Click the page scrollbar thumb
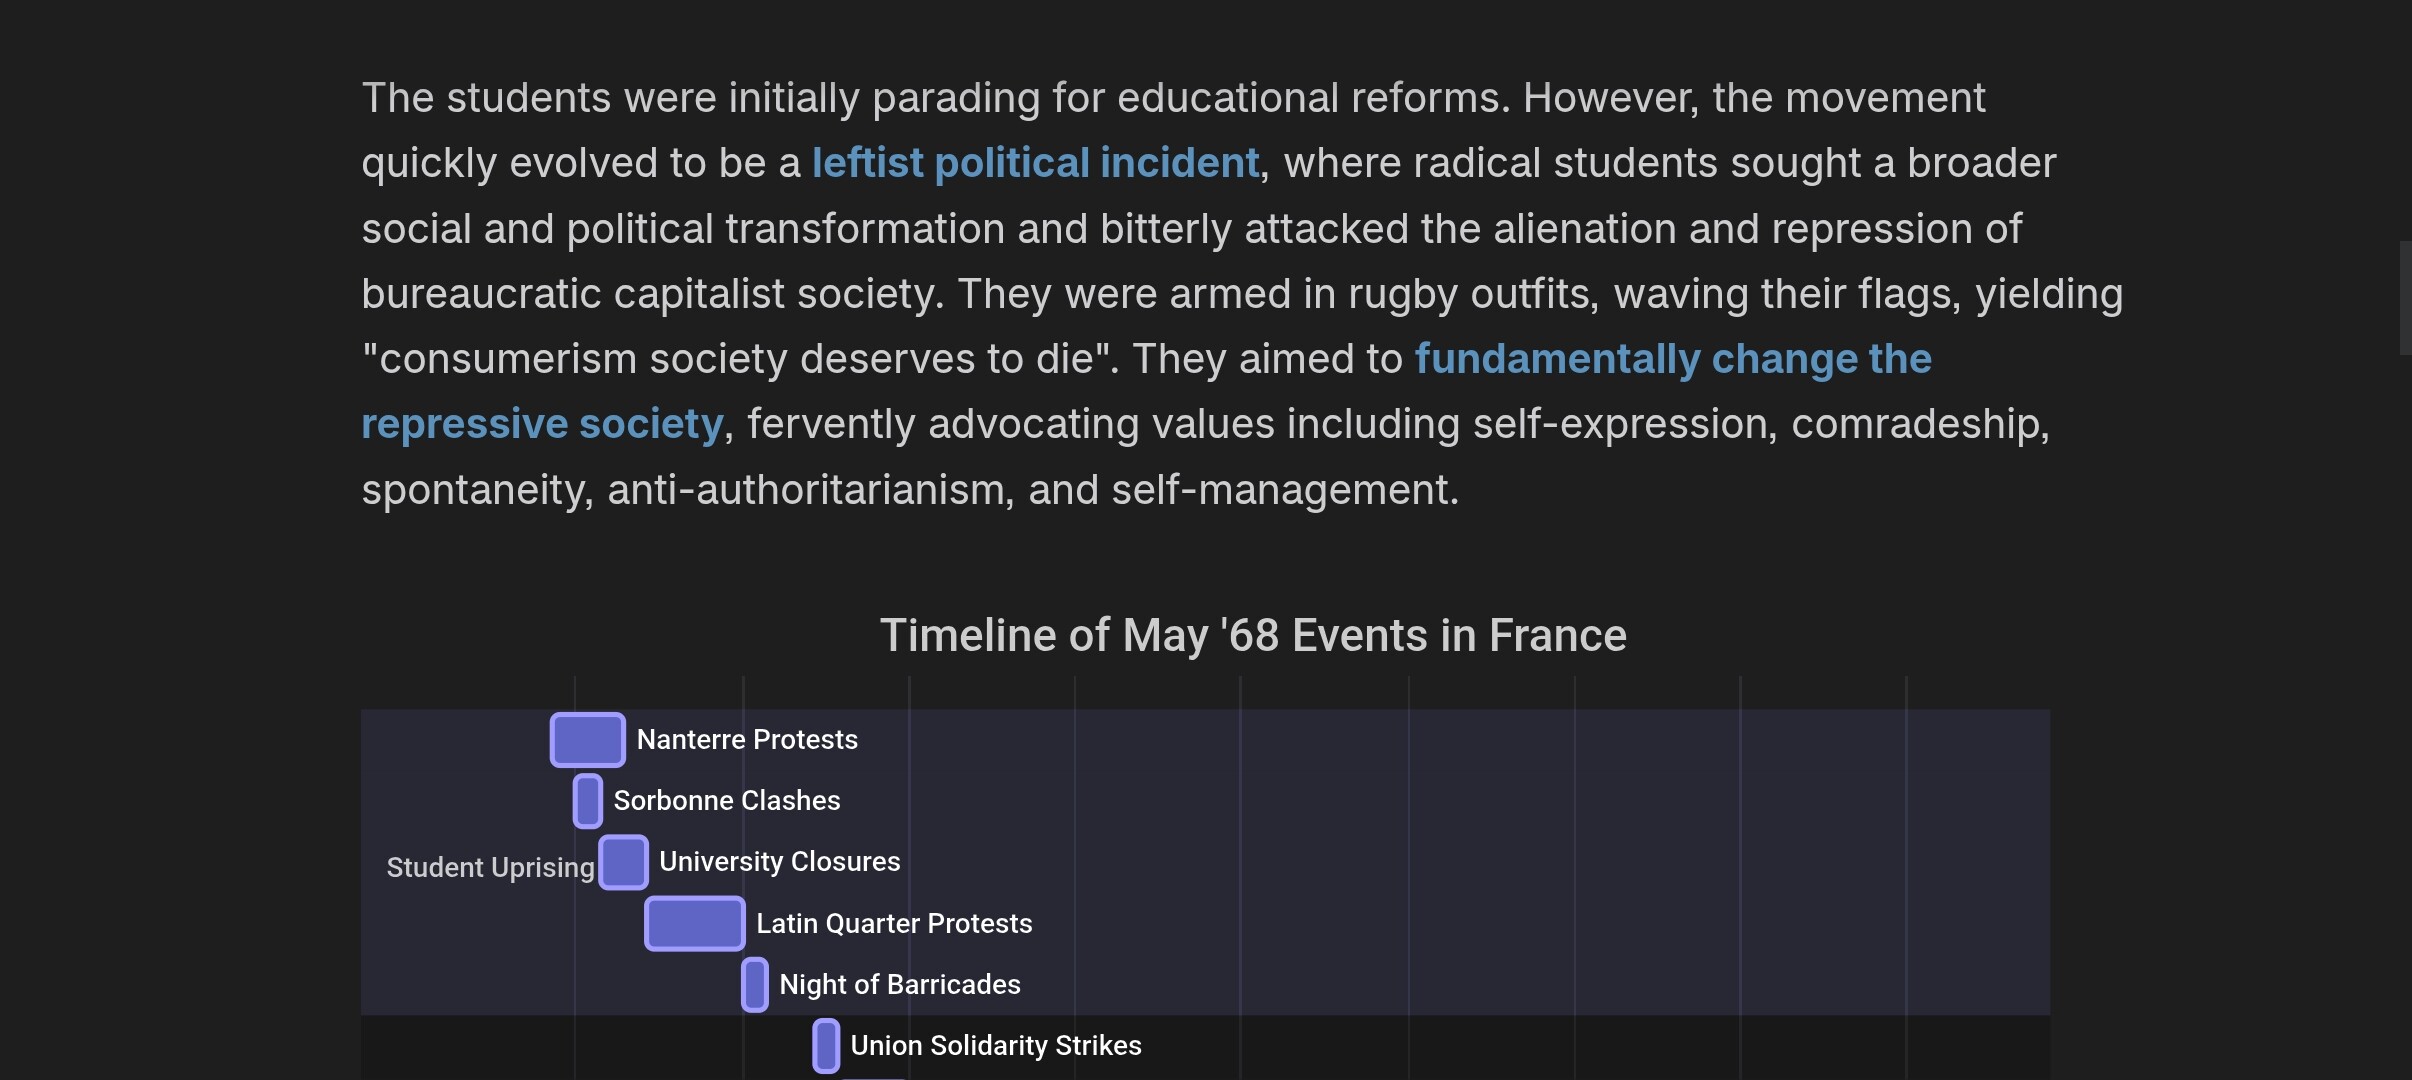Image resolution: width=2412 pixels, height=1080 pixels. pyautogui.click(x=2405, y=298)
